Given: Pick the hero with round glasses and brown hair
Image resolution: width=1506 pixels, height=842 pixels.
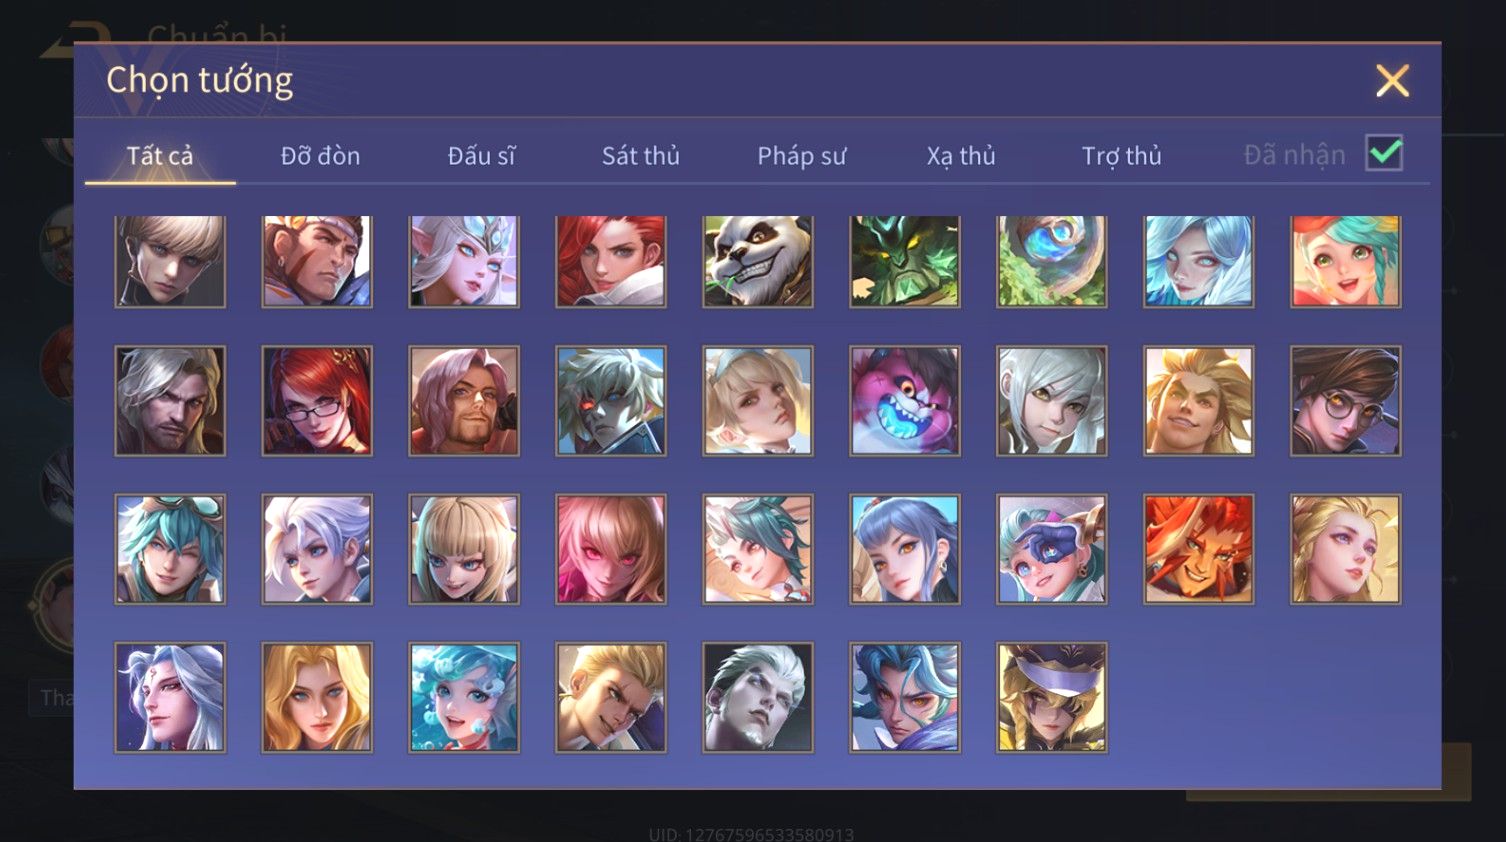Looking at the screenshot, I should [1346, 401].
